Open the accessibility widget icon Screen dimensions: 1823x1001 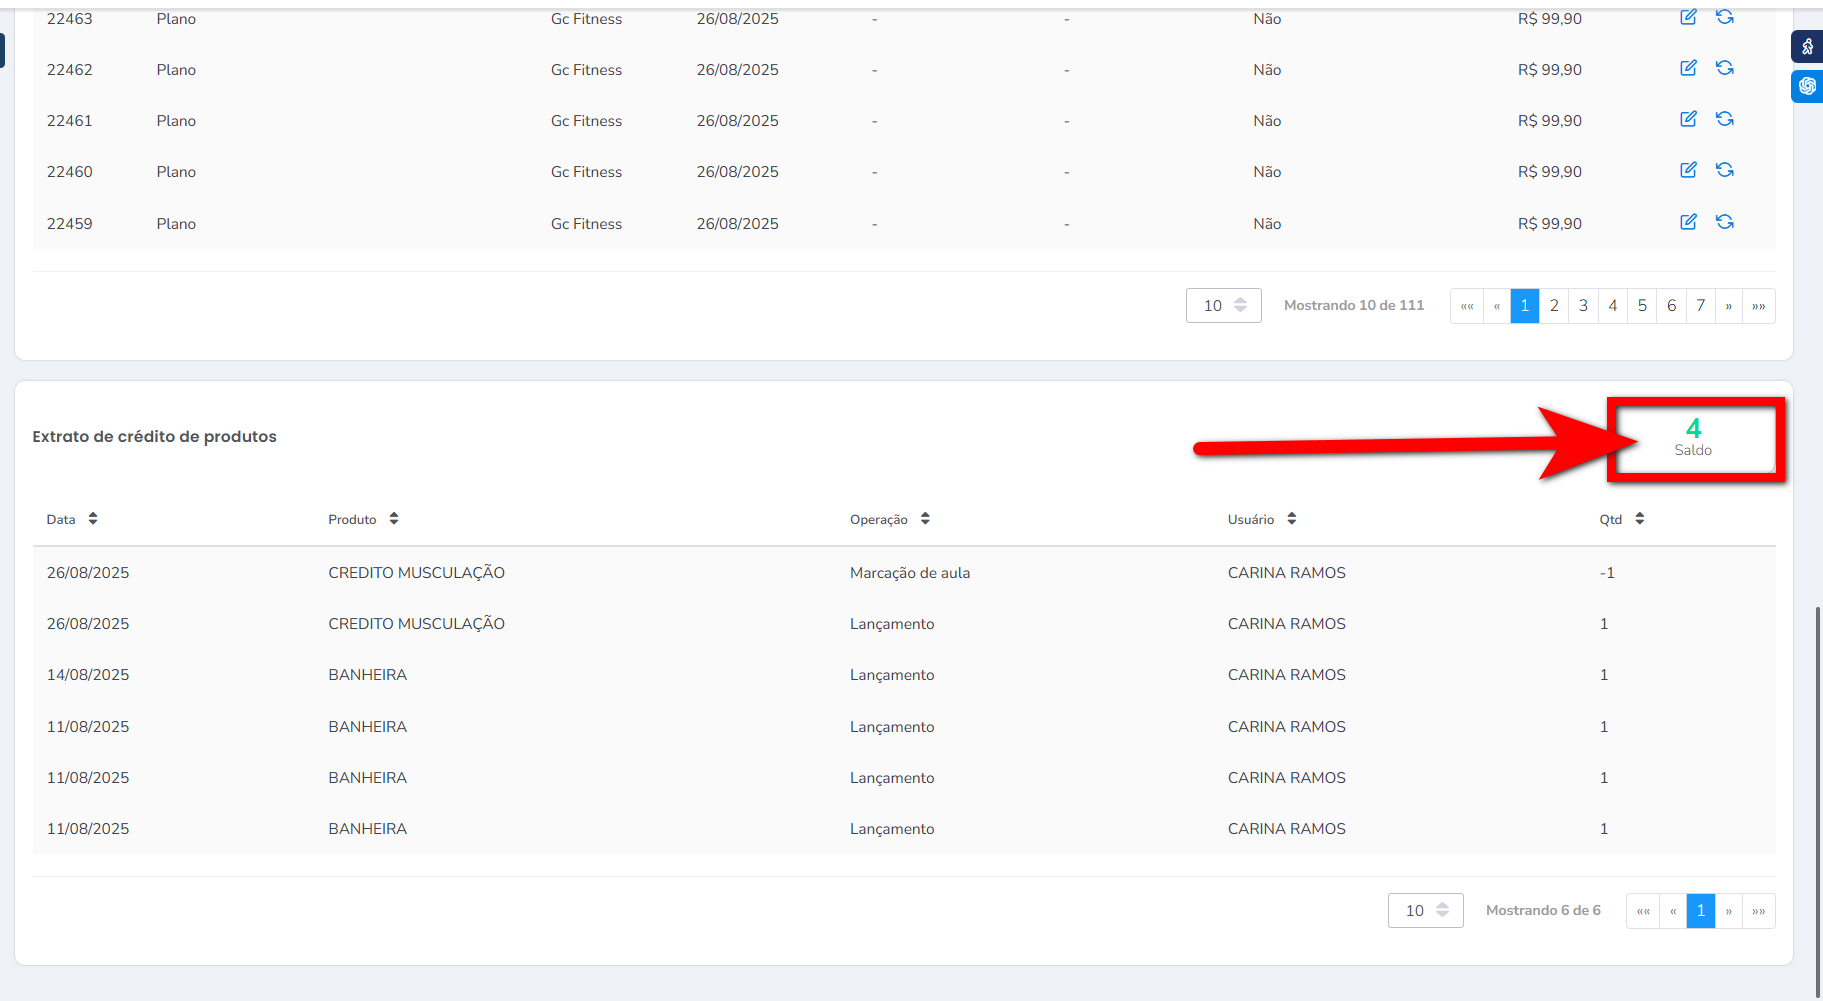1807,46
